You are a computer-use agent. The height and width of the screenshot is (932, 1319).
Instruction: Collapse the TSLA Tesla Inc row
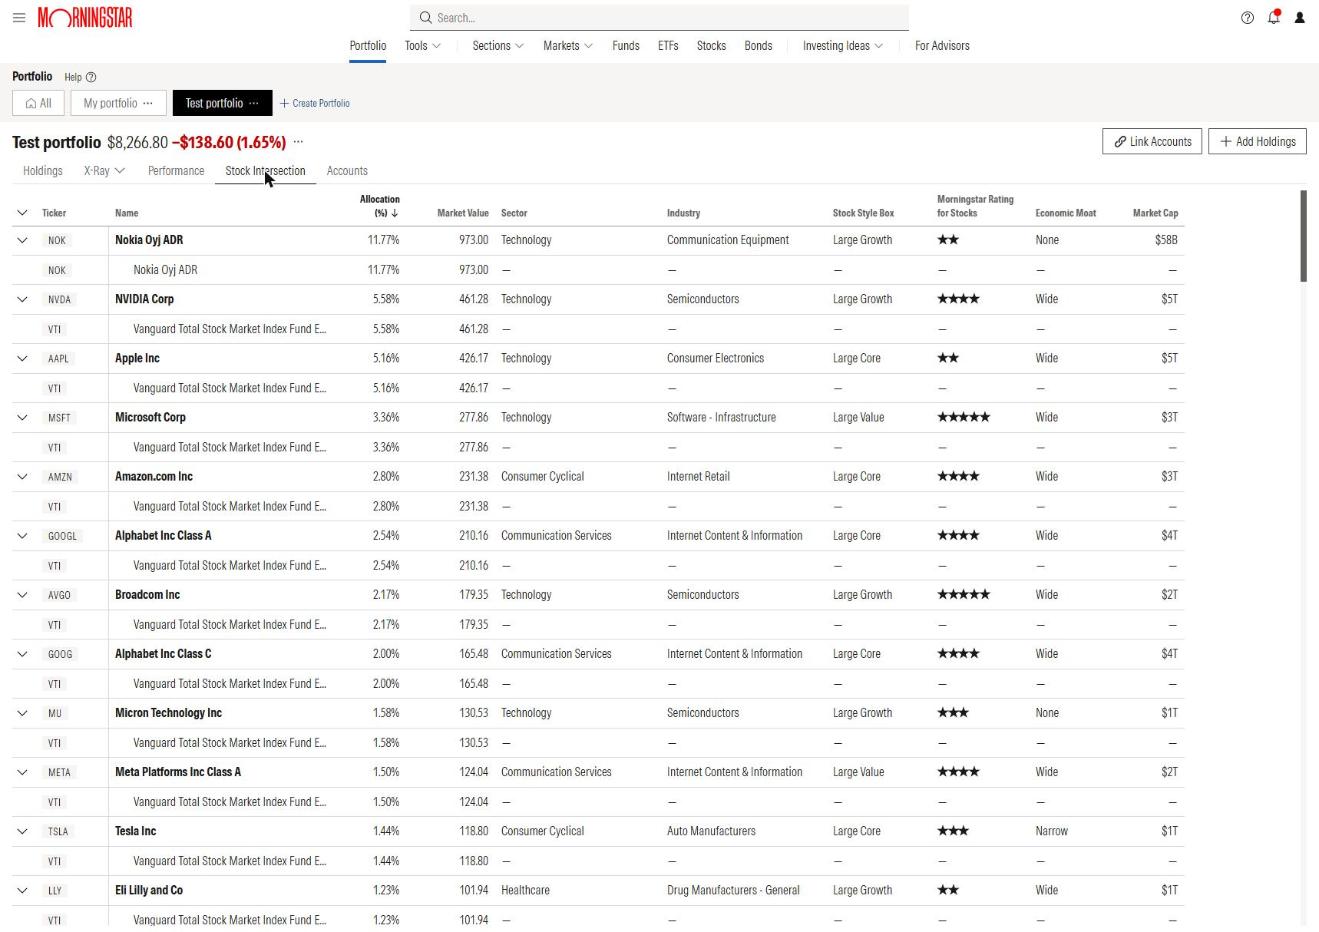pos(22,831)
